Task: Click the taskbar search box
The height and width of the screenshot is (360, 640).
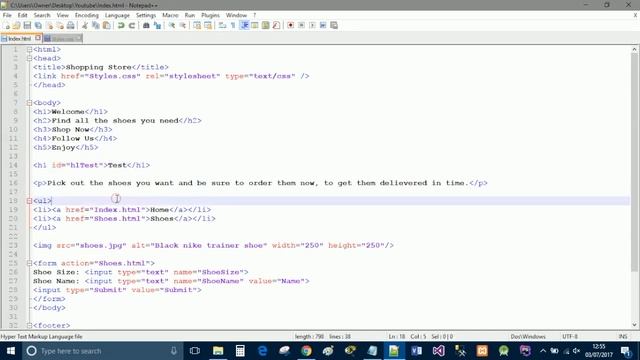Action: click(x=102, y=351)
